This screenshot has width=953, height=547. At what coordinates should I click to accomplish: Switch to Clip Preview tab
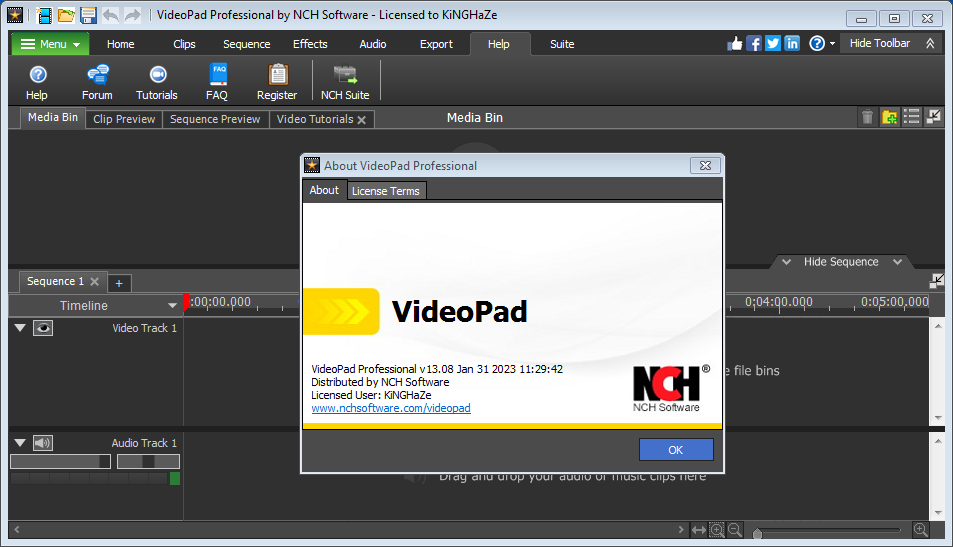pyautogui.click(x=124, y=119)
